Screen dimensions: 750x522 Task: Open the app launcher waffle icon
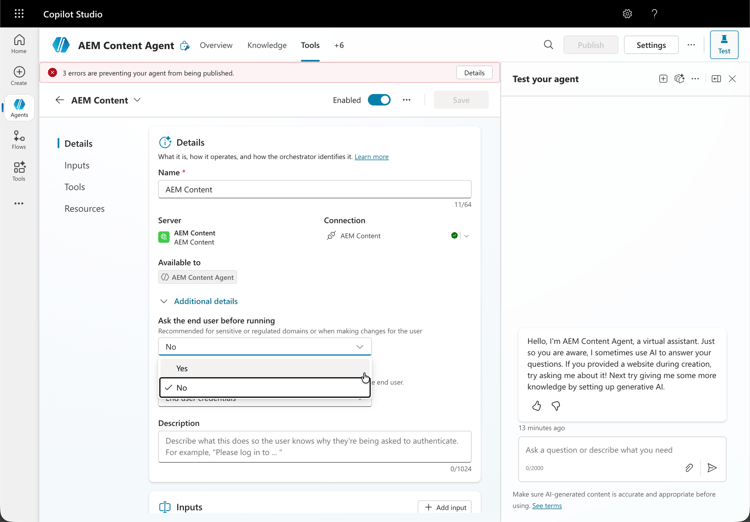pyautogui.click(x=19, y=14)
